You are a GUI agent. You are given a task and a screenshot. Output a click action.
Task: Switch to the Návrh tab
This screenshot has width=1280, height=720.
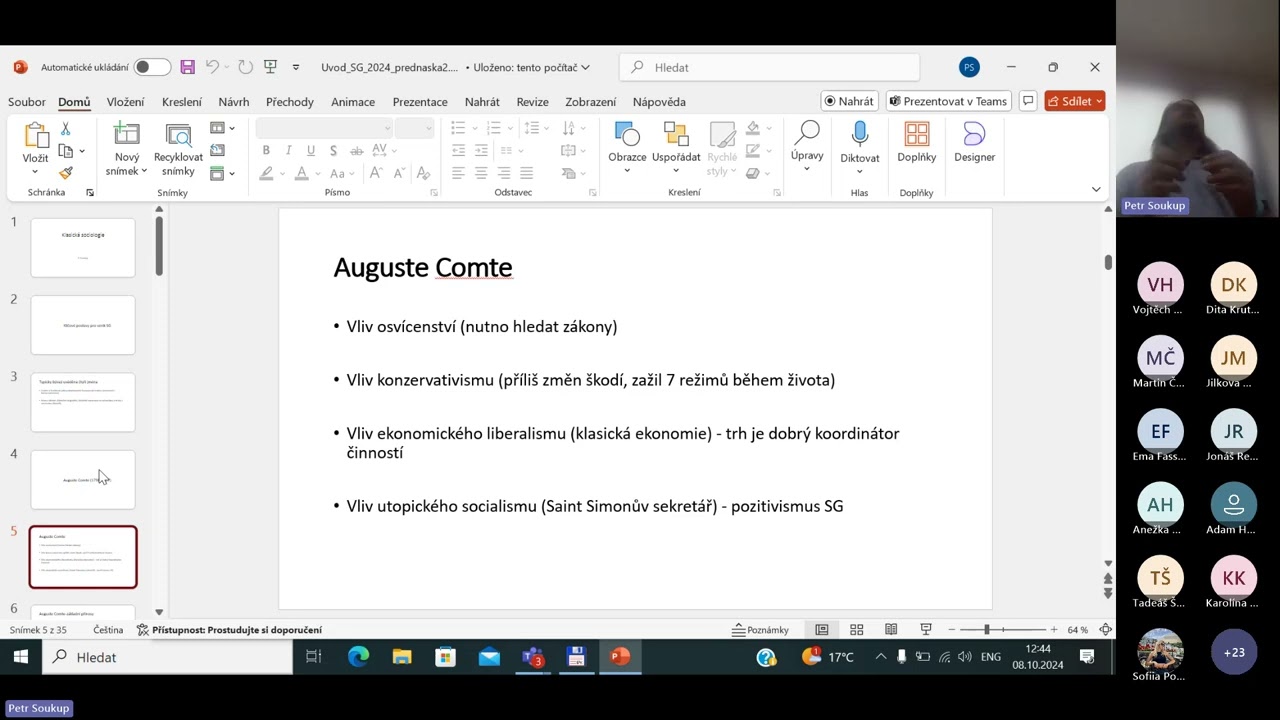click(x=234, y=102)
